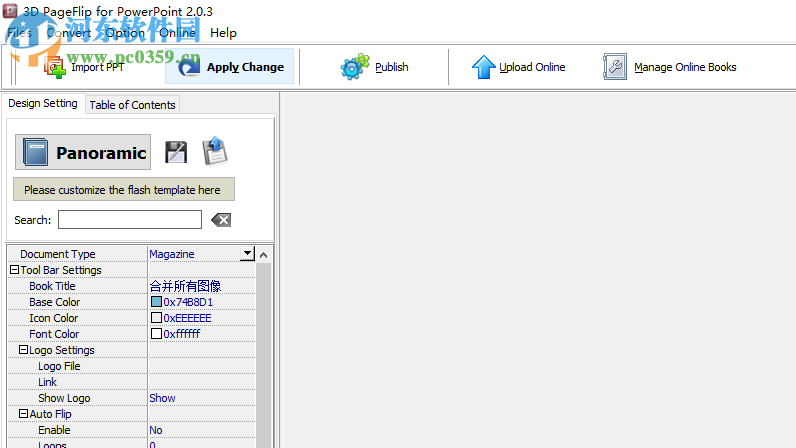Switch to Design Setting tab

pyautogui.click(x=43, y=104)
